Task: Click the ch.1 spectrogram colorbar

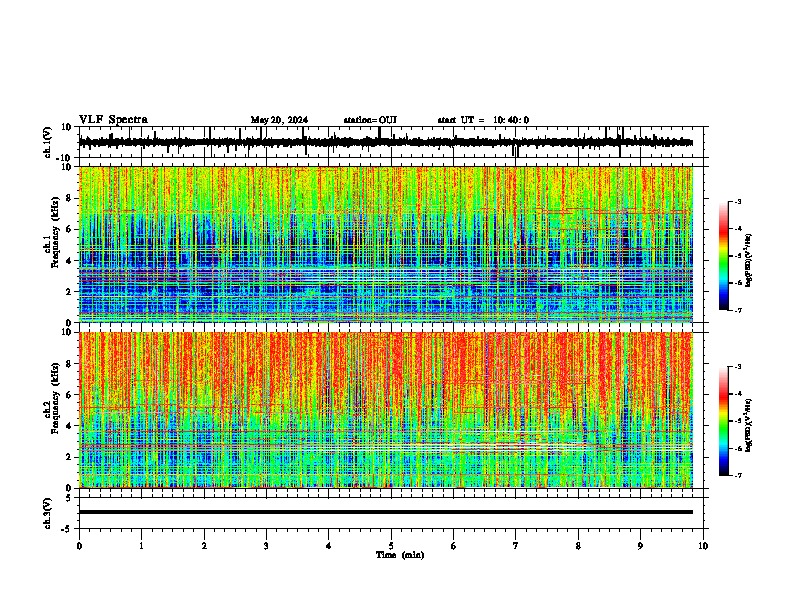Action: pos(723,256)
